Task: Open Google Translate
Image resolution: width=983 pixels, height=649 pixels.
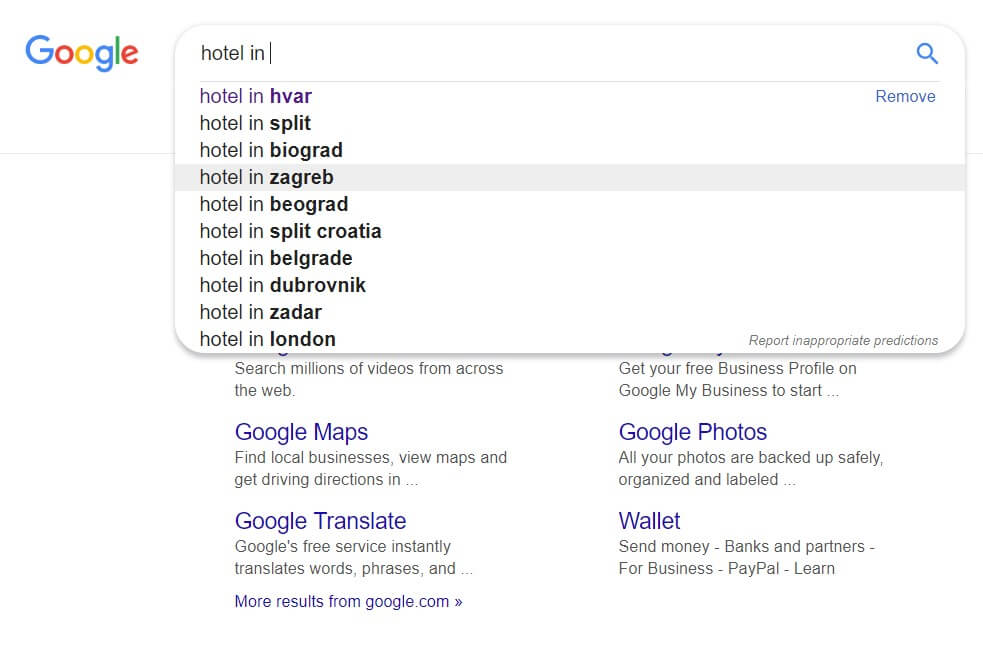Action: 320,521
